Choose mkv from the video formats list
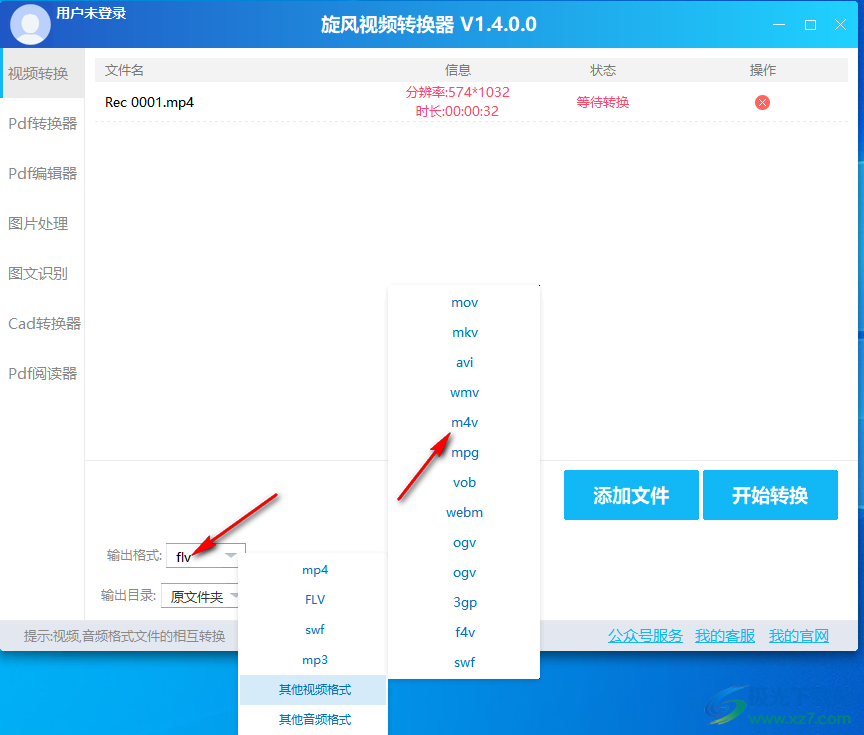 (463, 332)
